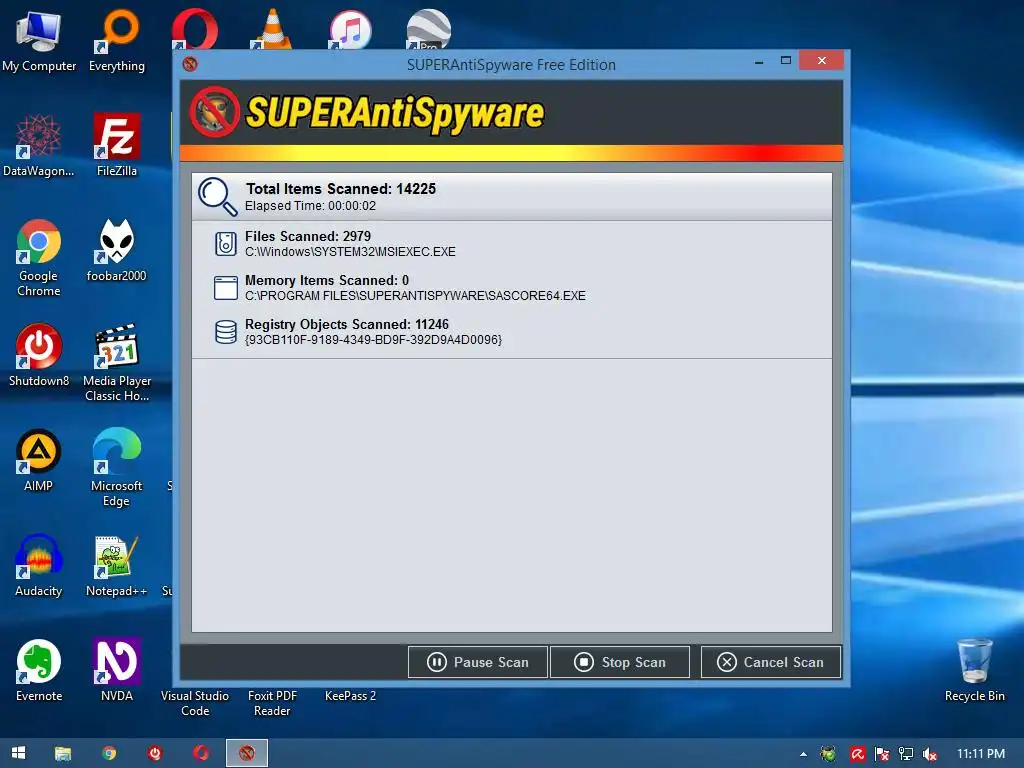The height and width of the screenshot is (768, 1024).
Task: Select Total Items Scanned: 14225 text
Action: tap(341, 189)
